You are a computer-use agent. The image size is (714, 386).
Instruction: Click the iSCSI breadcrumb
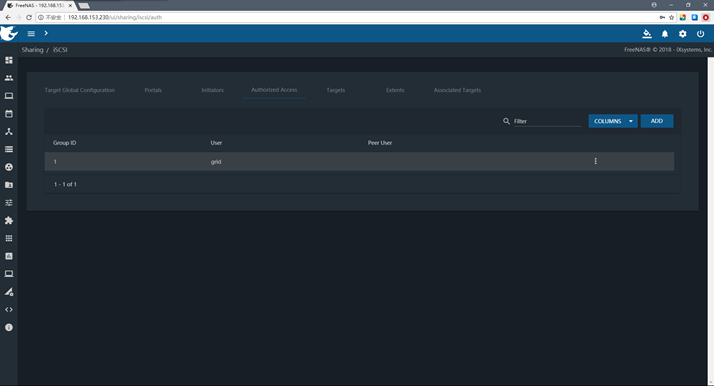tap(60, 50)
